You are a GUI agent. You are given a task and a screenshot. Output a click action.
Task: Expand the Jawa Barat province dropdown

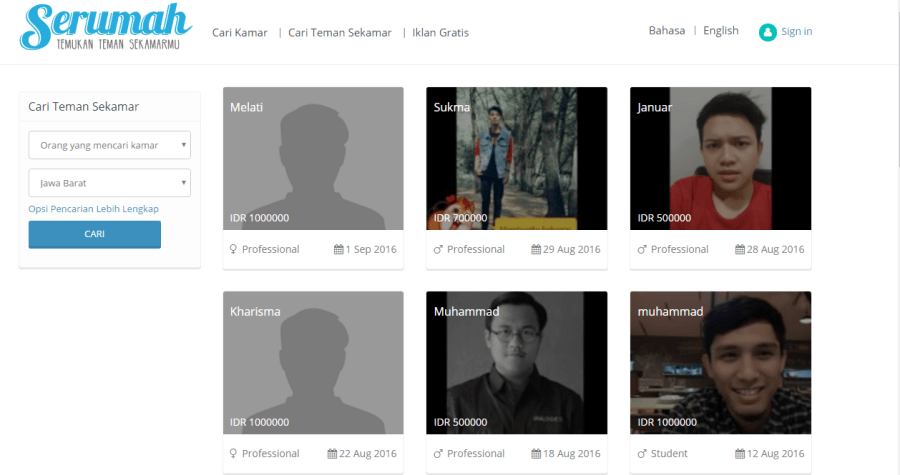pos(109,183)
